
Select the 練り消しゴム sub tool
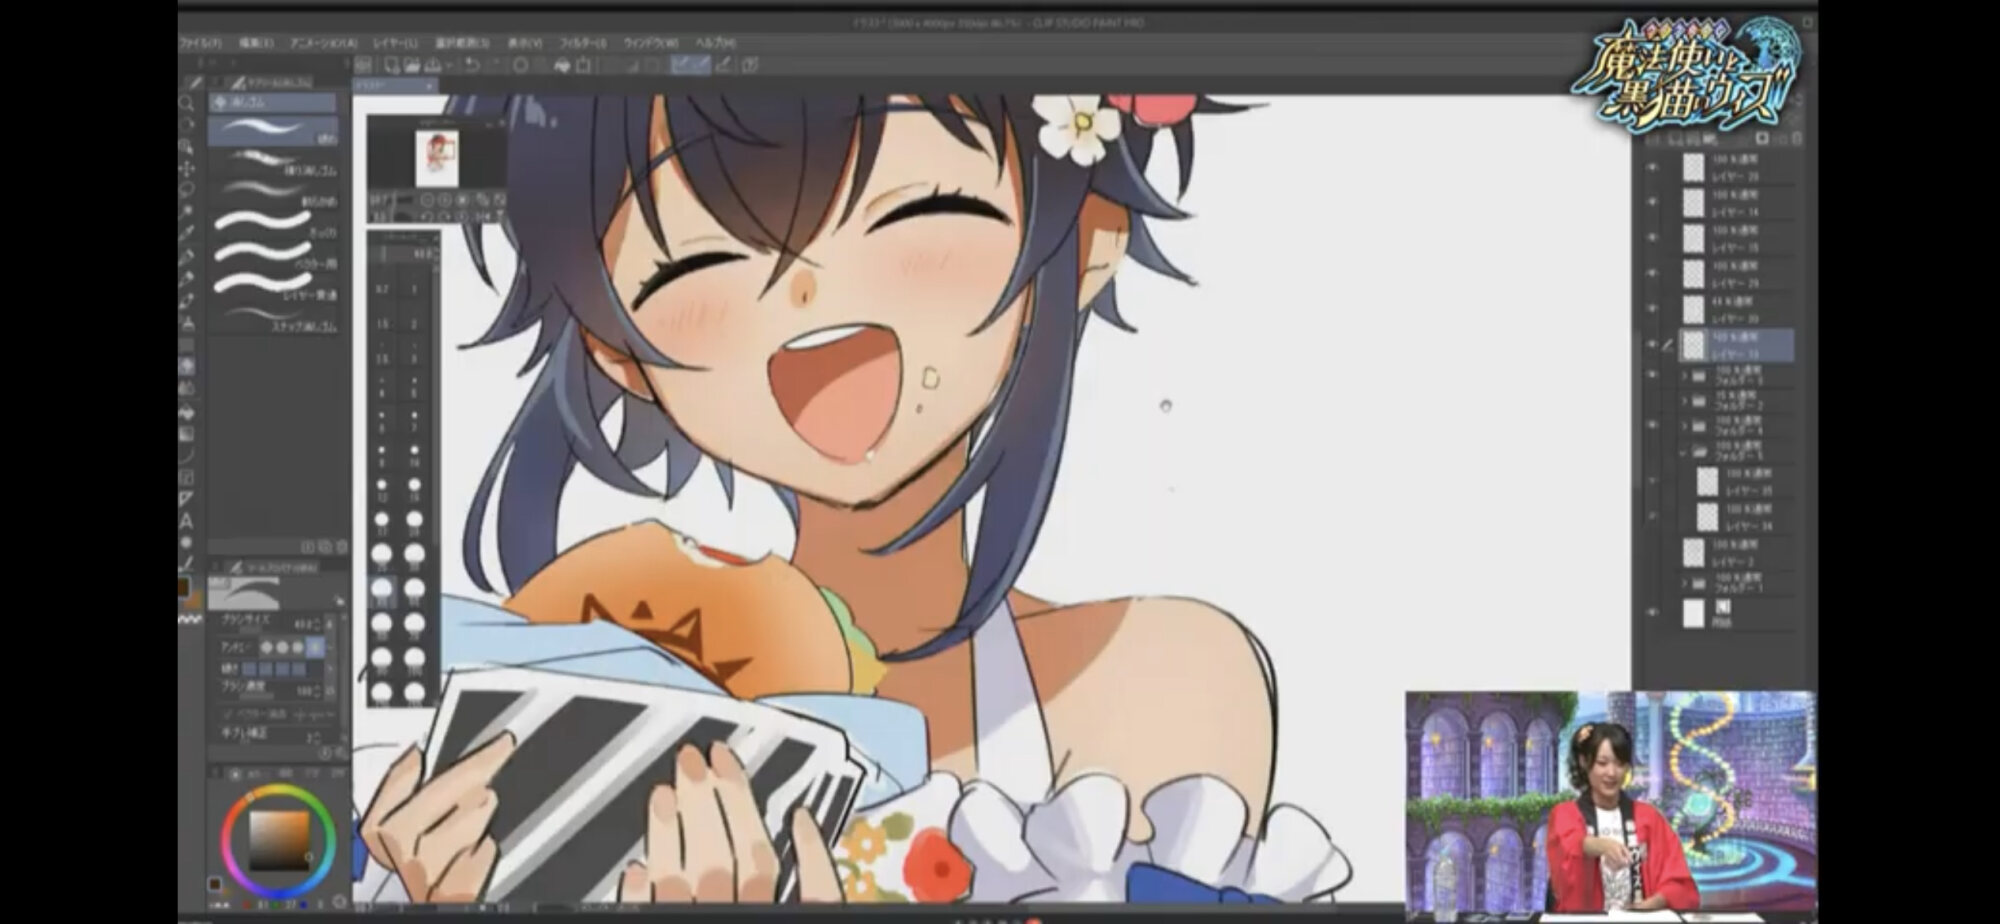pos(273,162)
